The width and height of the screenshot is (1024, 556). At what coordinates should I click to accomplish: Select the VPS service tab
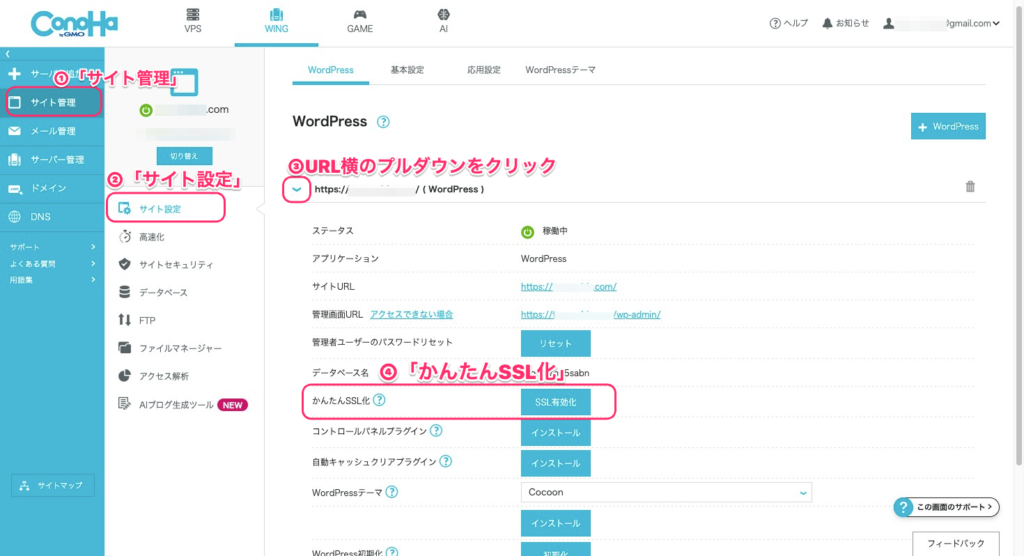click(x=193, y=22)
